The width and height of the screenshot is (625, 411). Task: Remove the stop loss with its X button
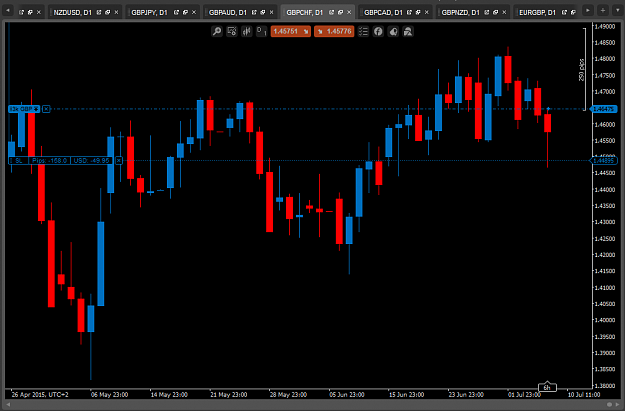(x=119, y=161)
